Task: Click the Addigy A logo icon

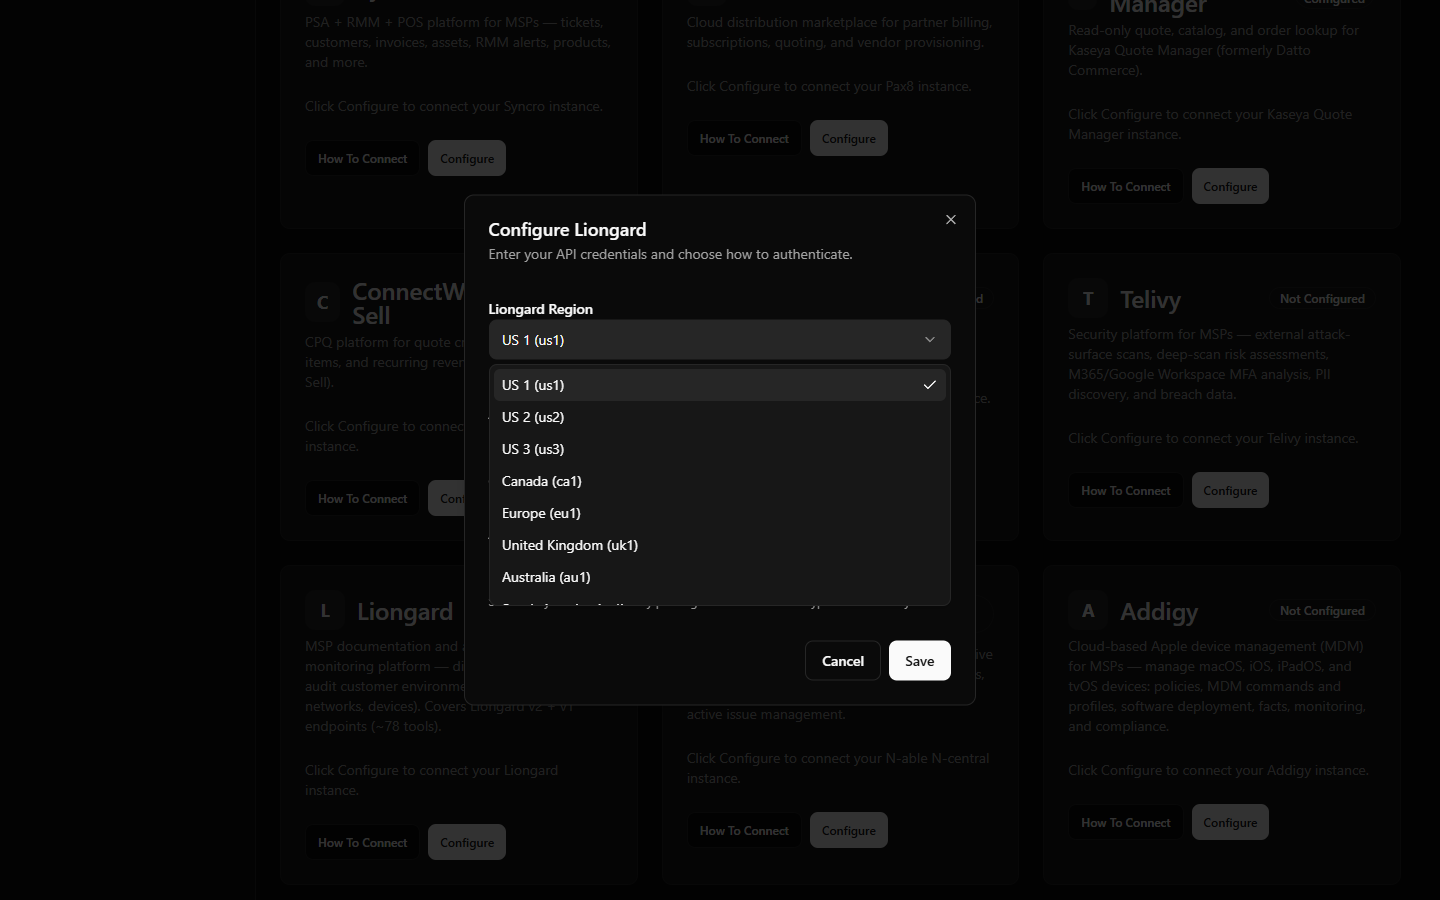Action: pos(1088,611)
